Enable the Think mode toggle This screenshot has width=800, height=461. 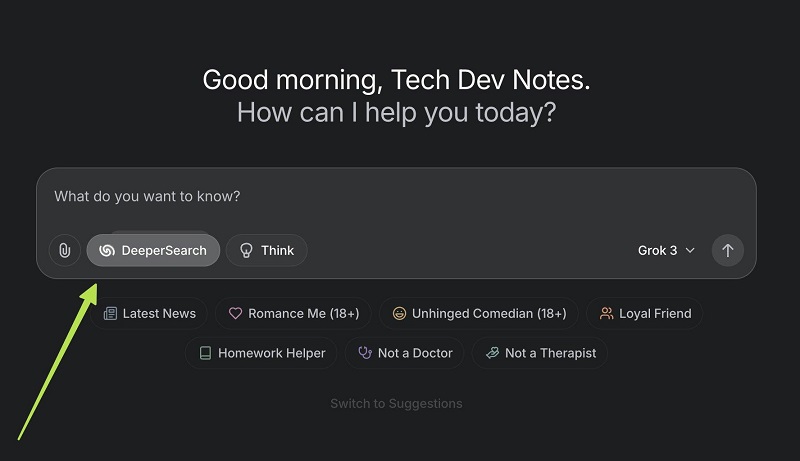pos(267,250)
